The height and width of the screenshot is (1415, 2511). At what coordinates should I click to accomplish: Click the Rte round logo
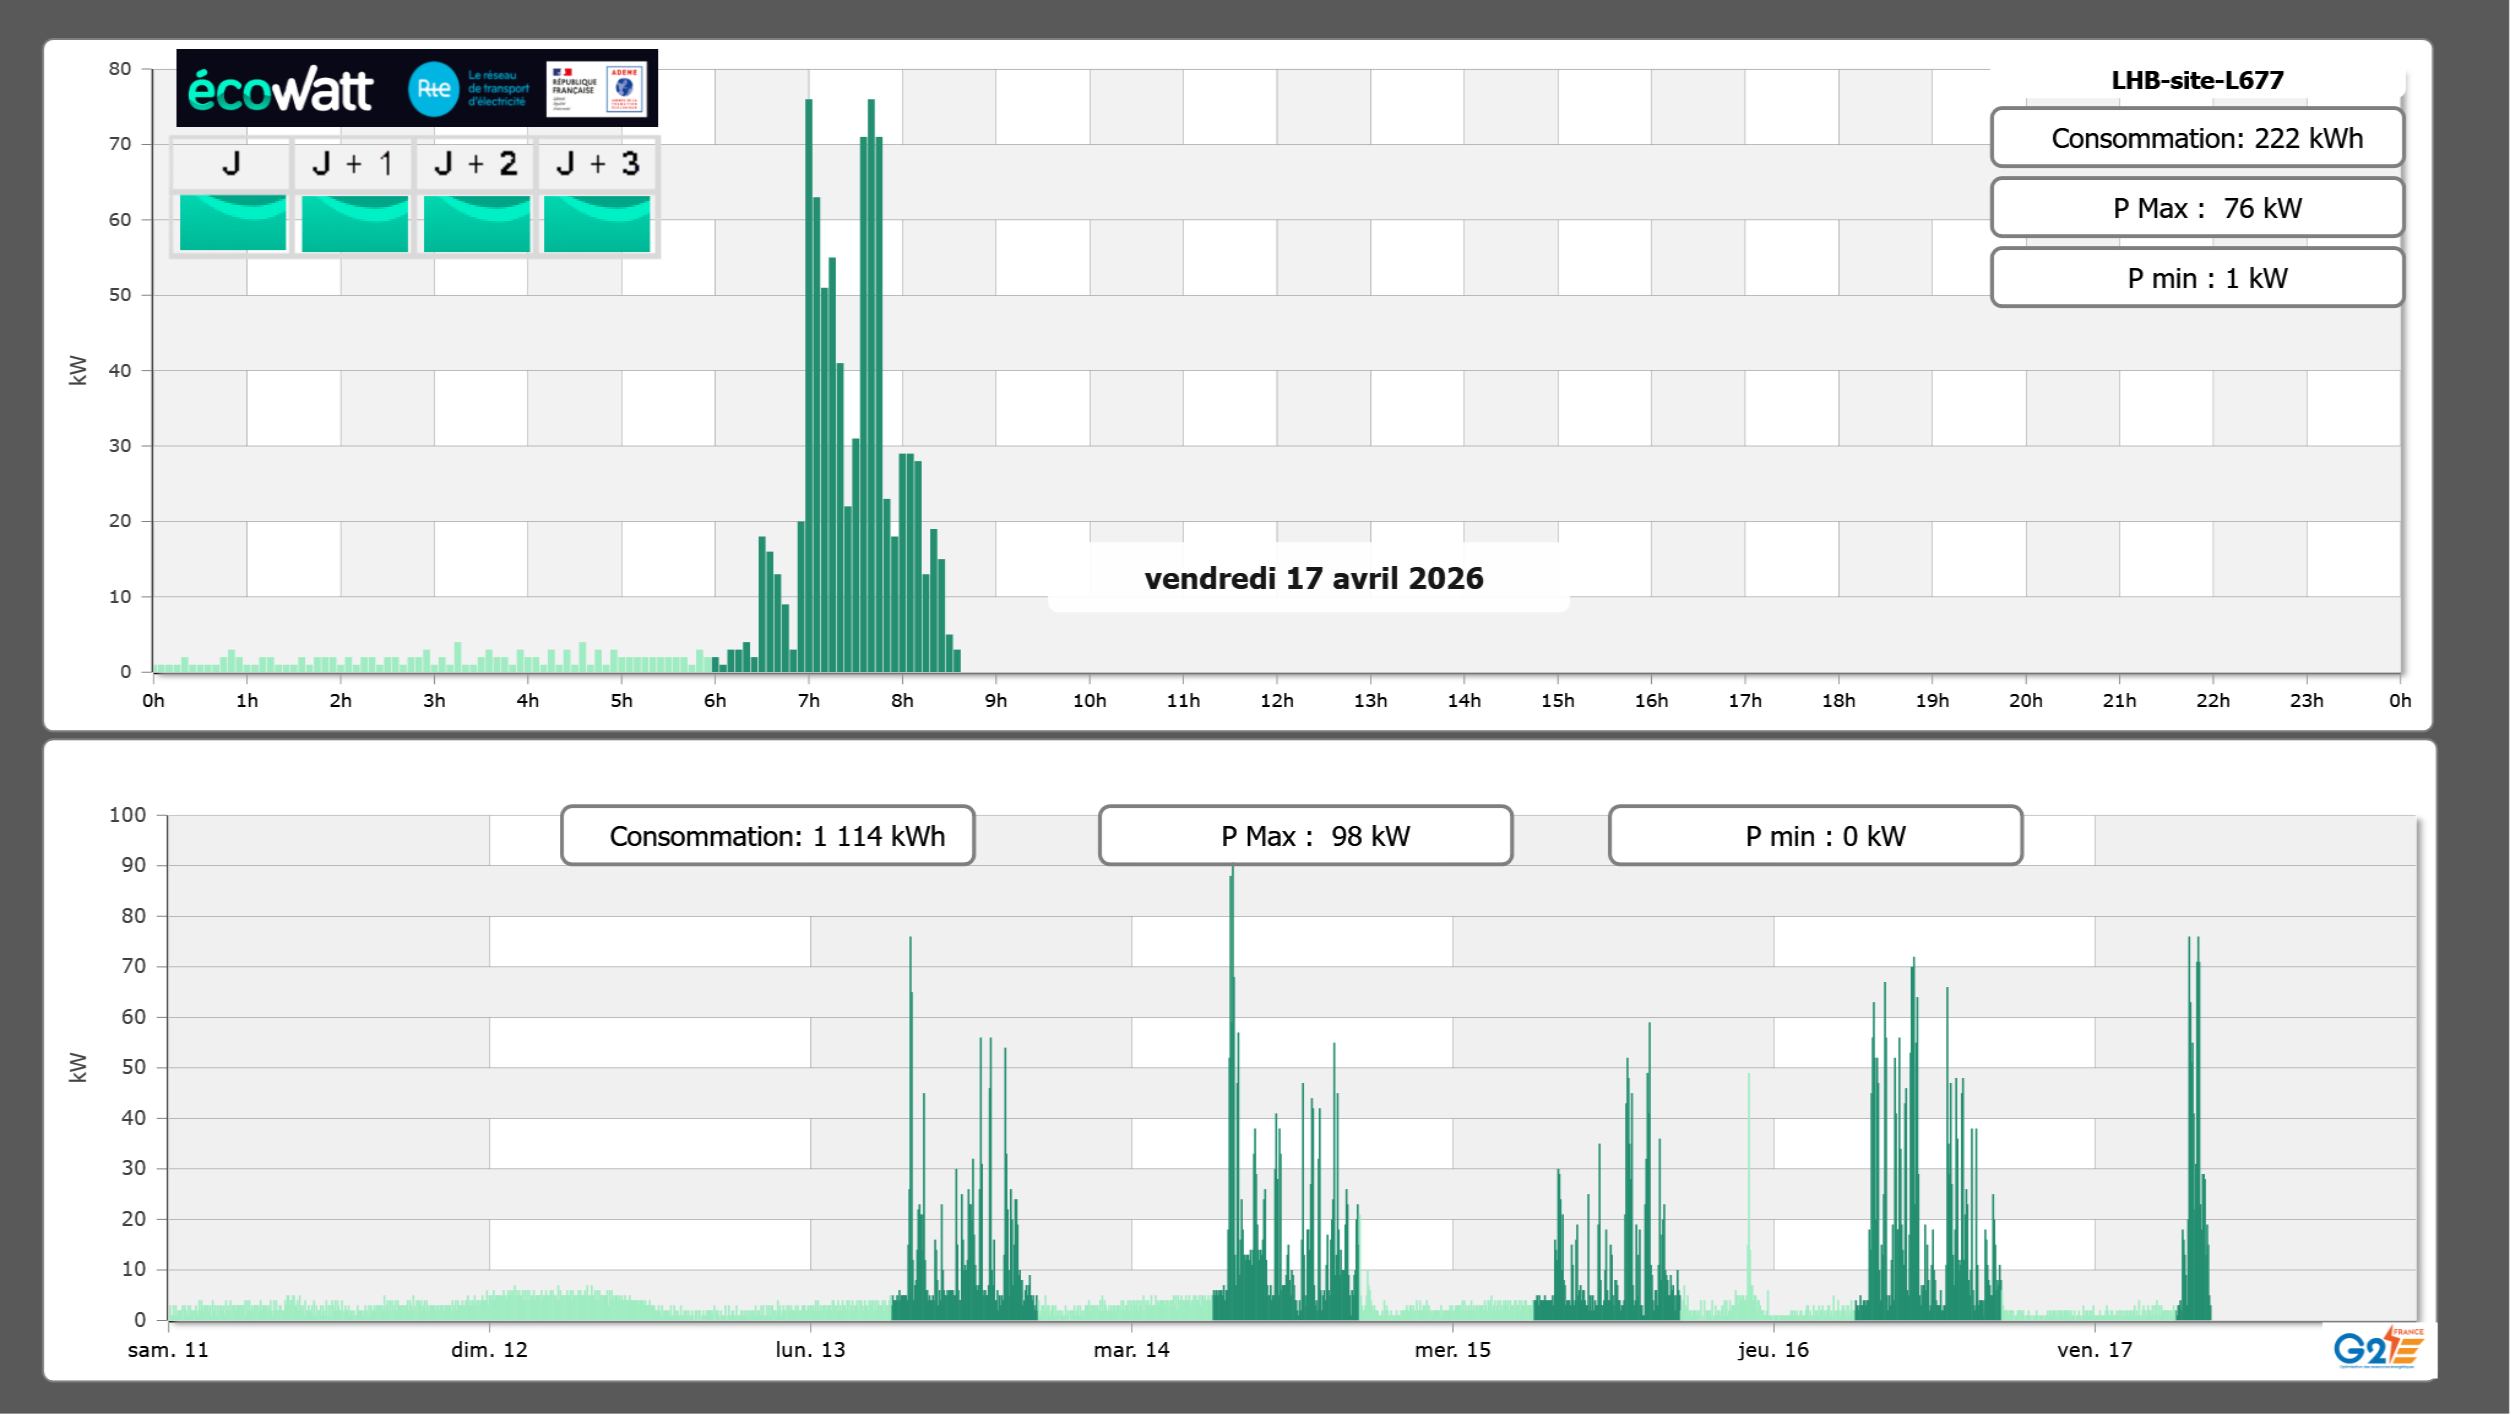point(433,89)
